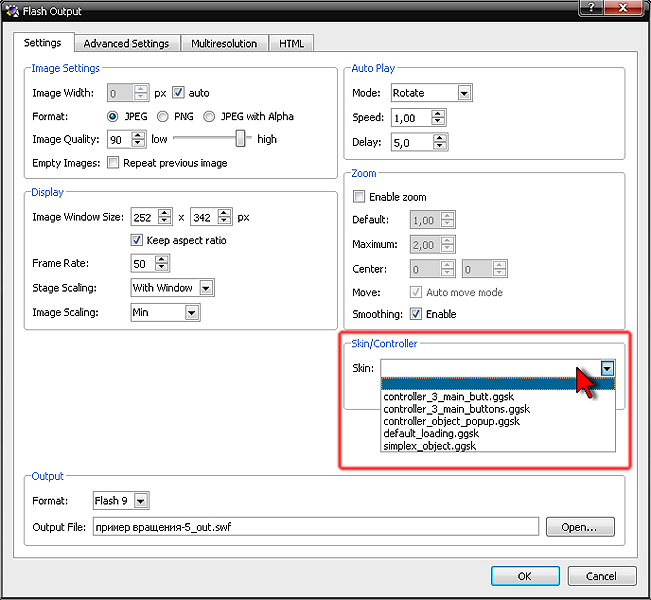Click the Skin dropdown arrow
This screenshot has height=600, width=651.
(x=607, y=368)
